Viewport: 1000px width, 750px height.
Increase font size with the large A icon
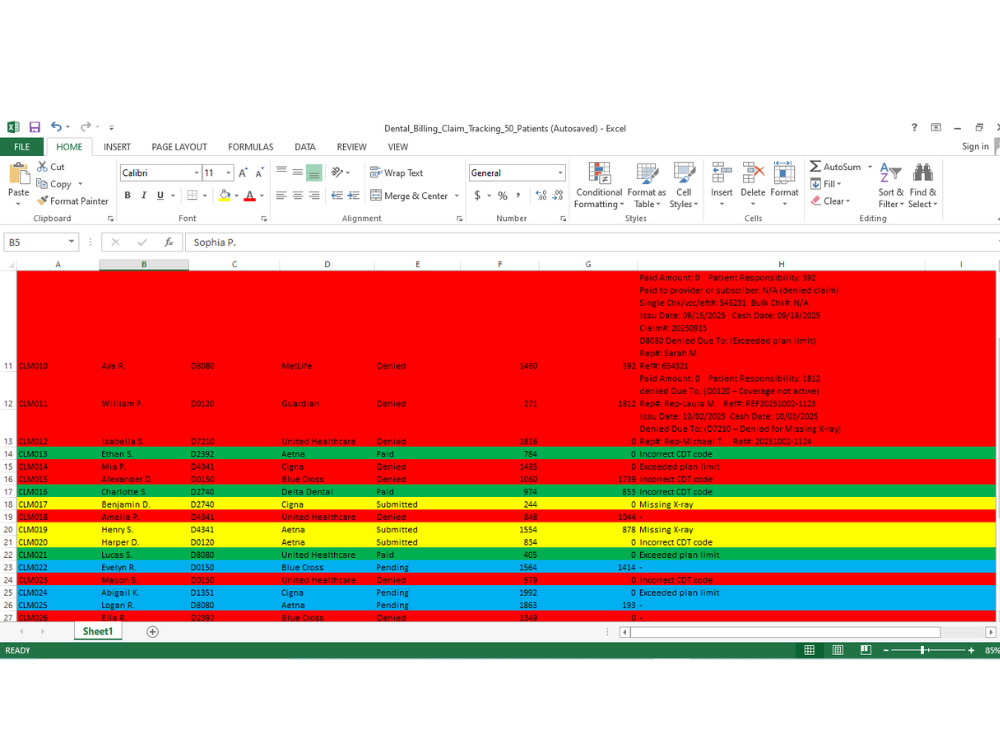(243, 173)
